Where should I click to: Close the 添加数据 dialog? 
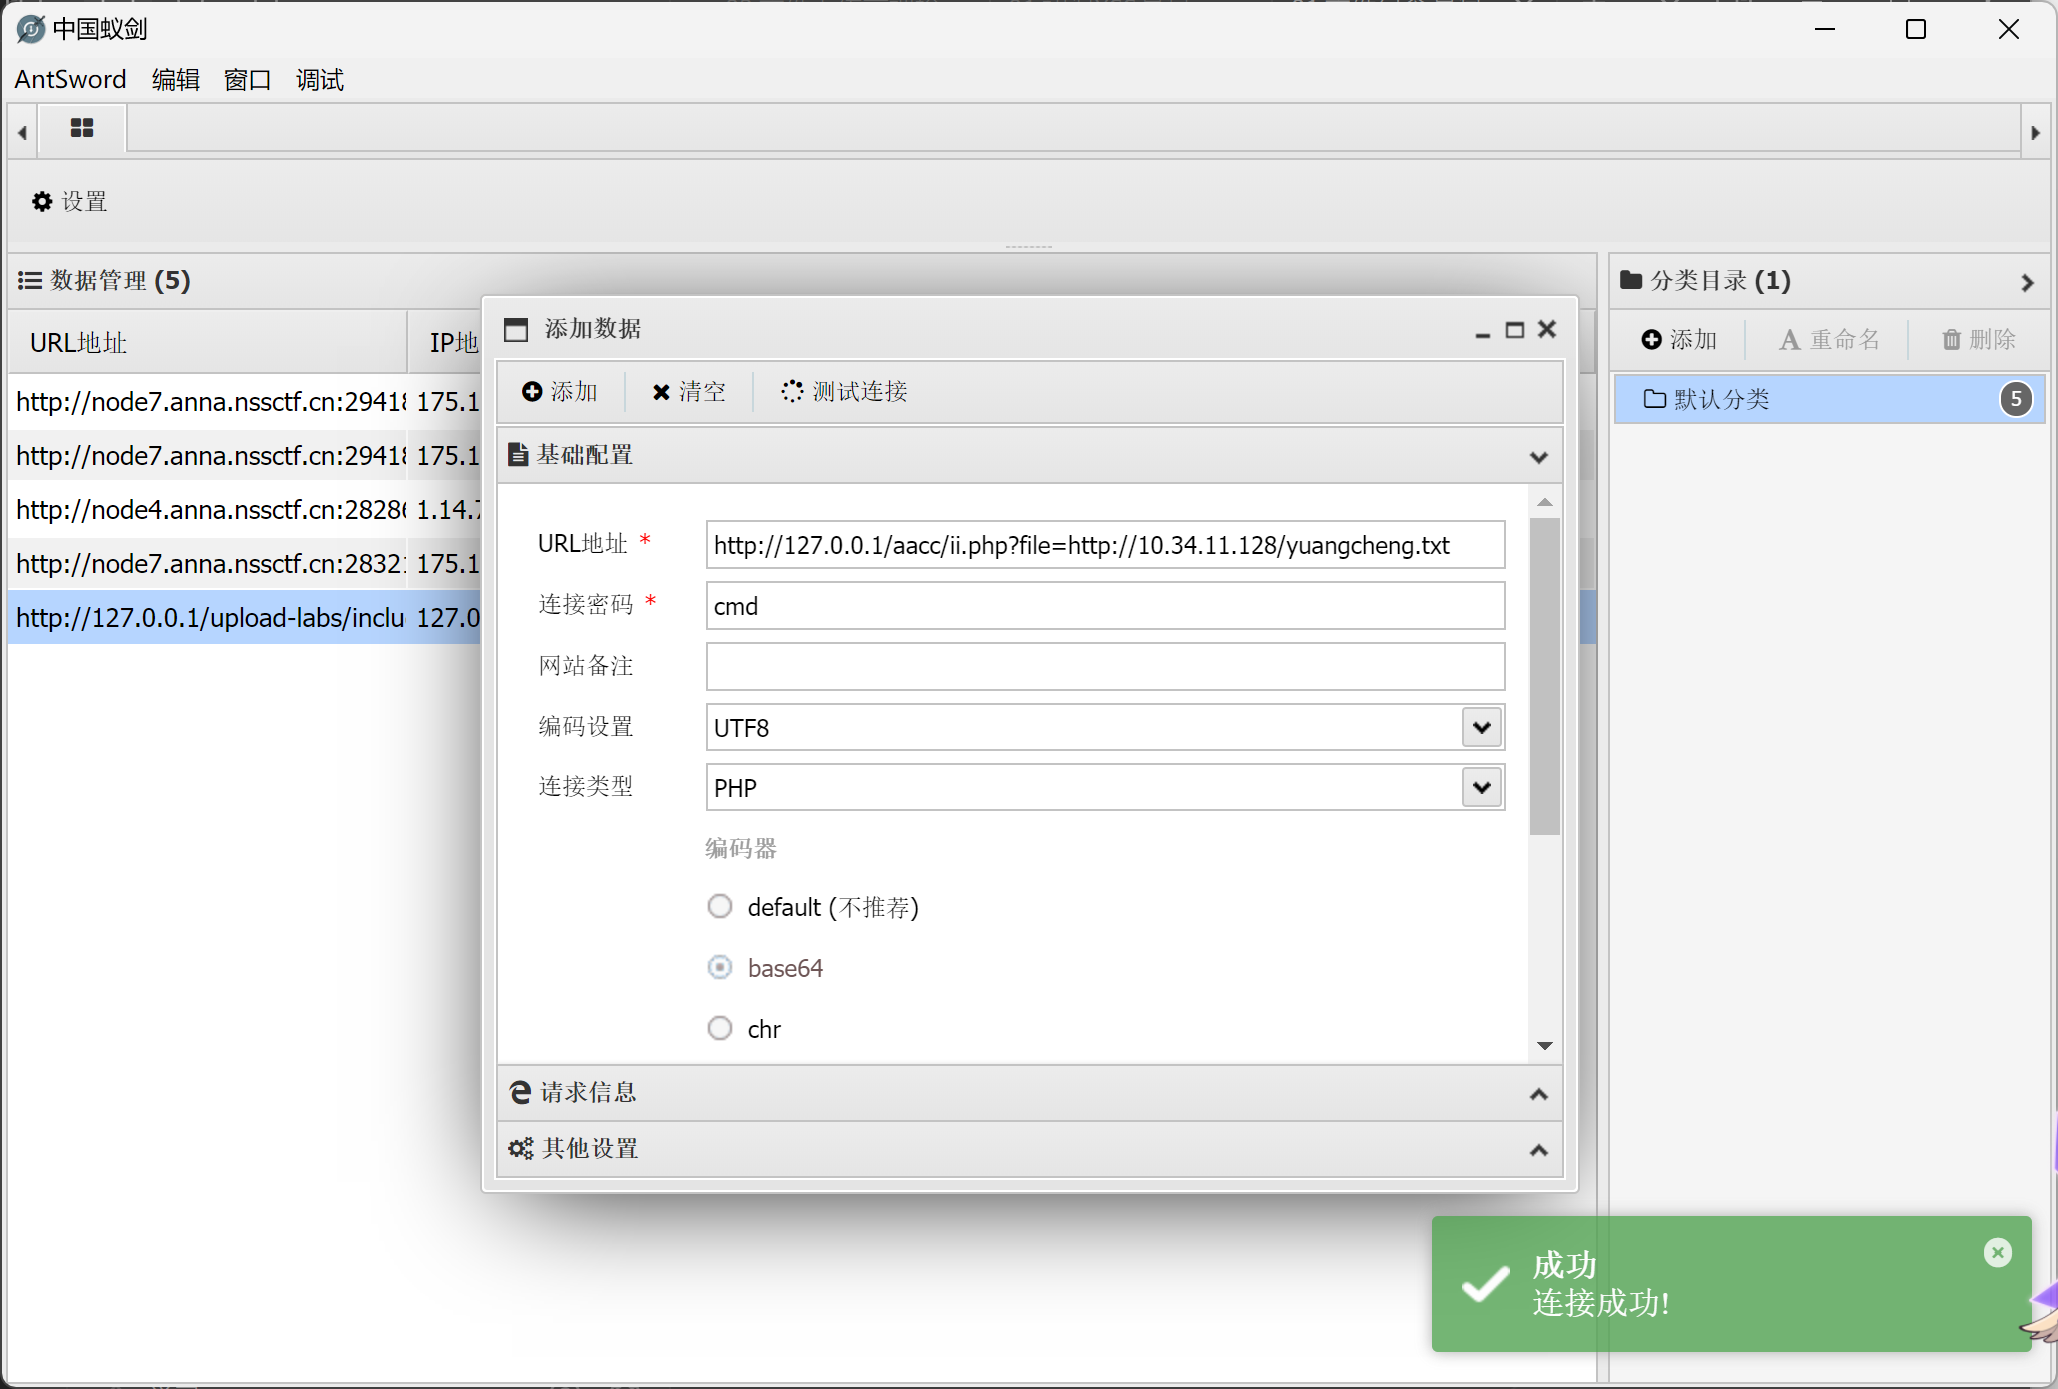1547,329
